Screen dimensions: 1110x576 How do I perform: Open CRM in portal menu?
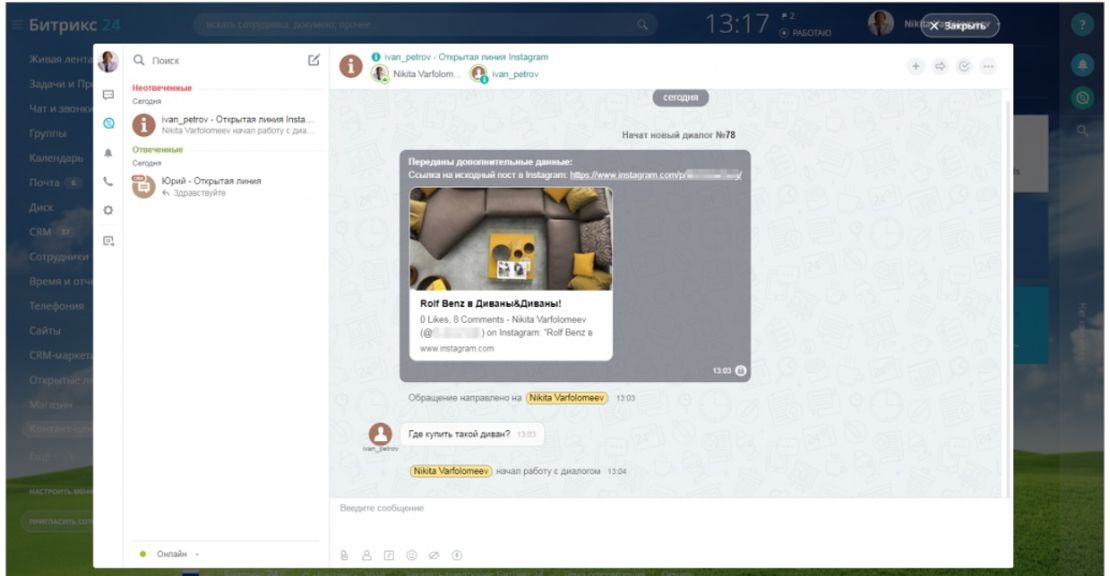(40, 232)
